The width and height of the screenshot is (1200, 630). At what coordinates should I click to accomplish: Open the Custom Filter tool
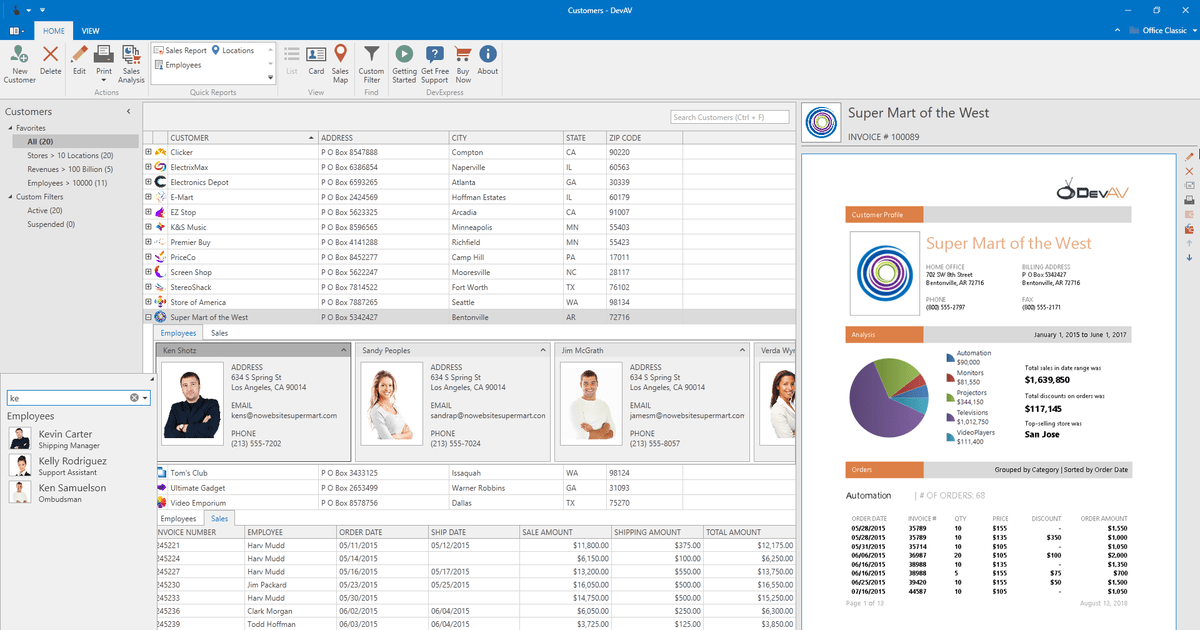371,62
